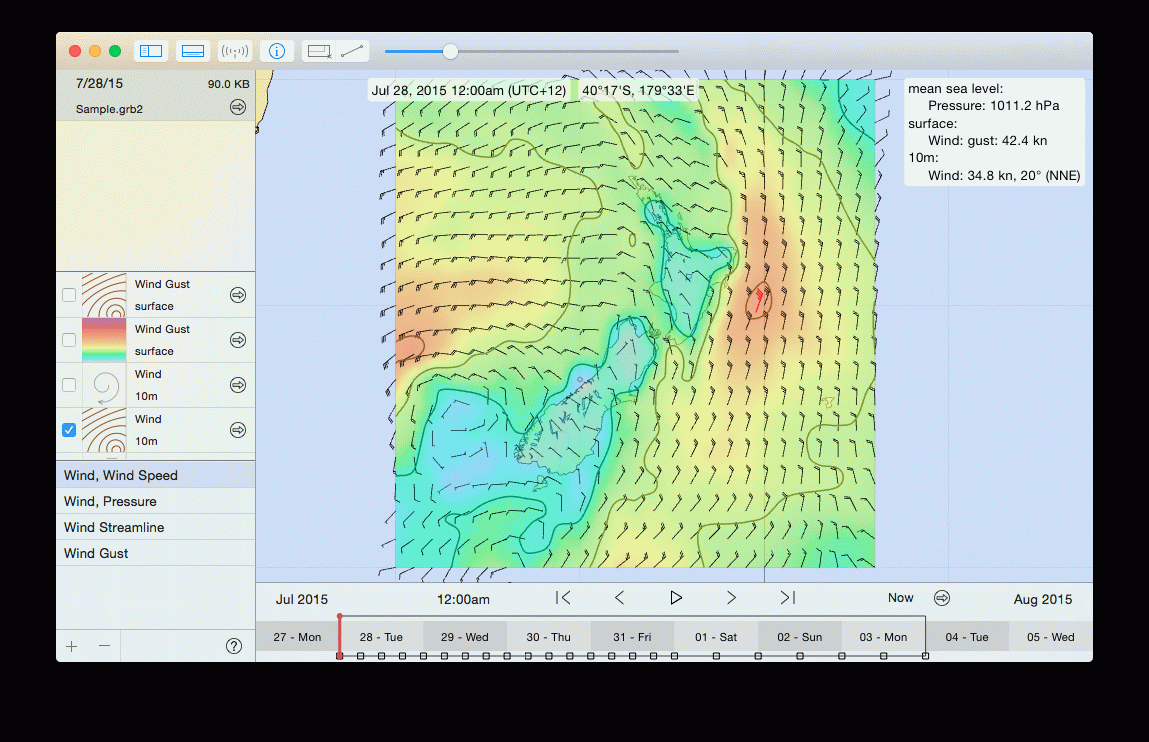Image resolution: width=1149 pixels, height=742 pixels.
Task: Click the toolbar zoom slider handle
Action: pyautogui.click(x=450, y=51)
